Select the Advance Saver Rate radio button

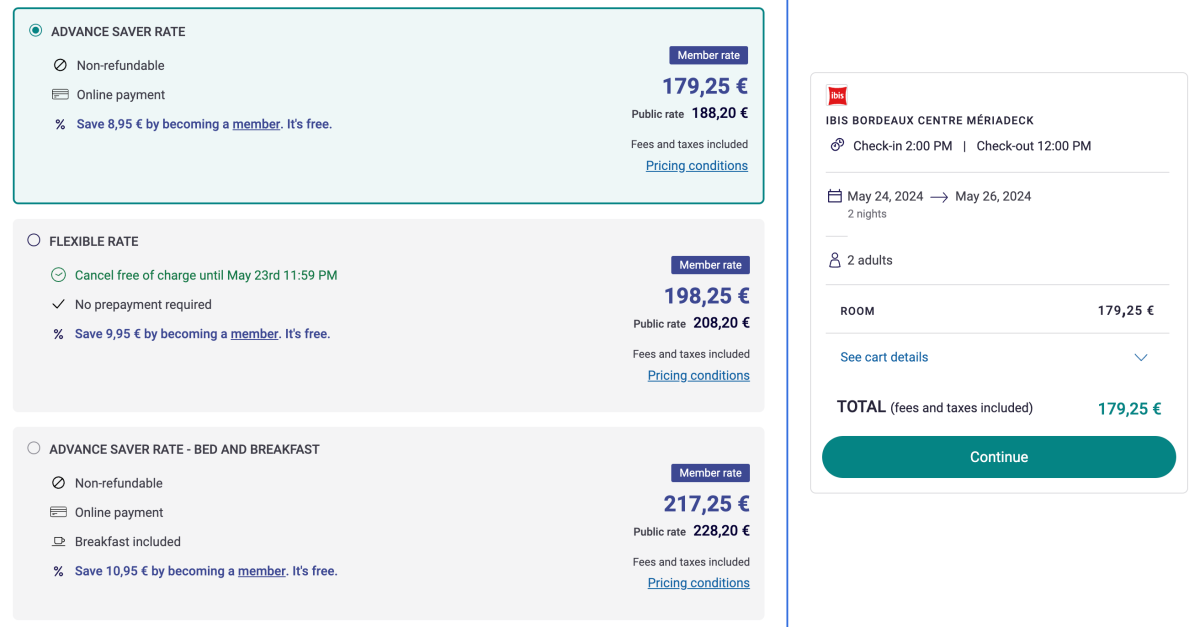(x=36, y=31)
